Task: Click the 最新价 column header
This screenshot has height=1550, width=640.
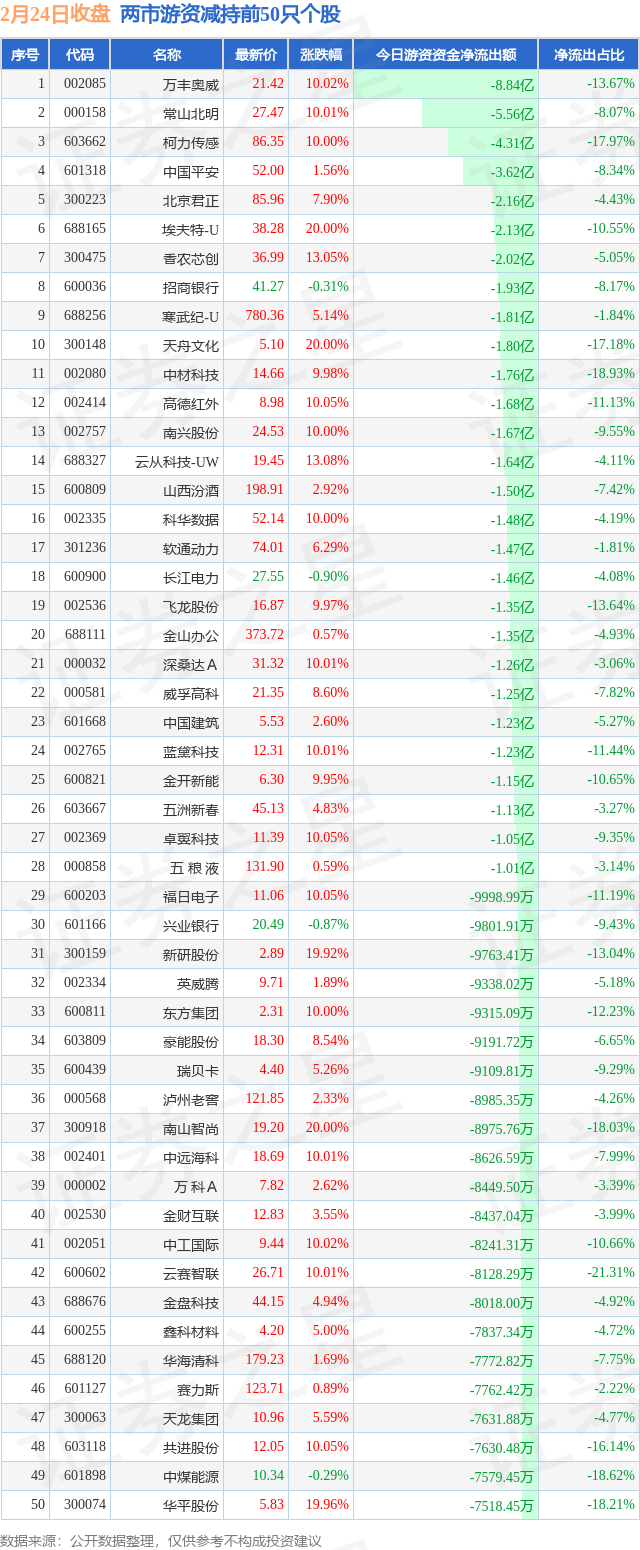Action: 256,55
